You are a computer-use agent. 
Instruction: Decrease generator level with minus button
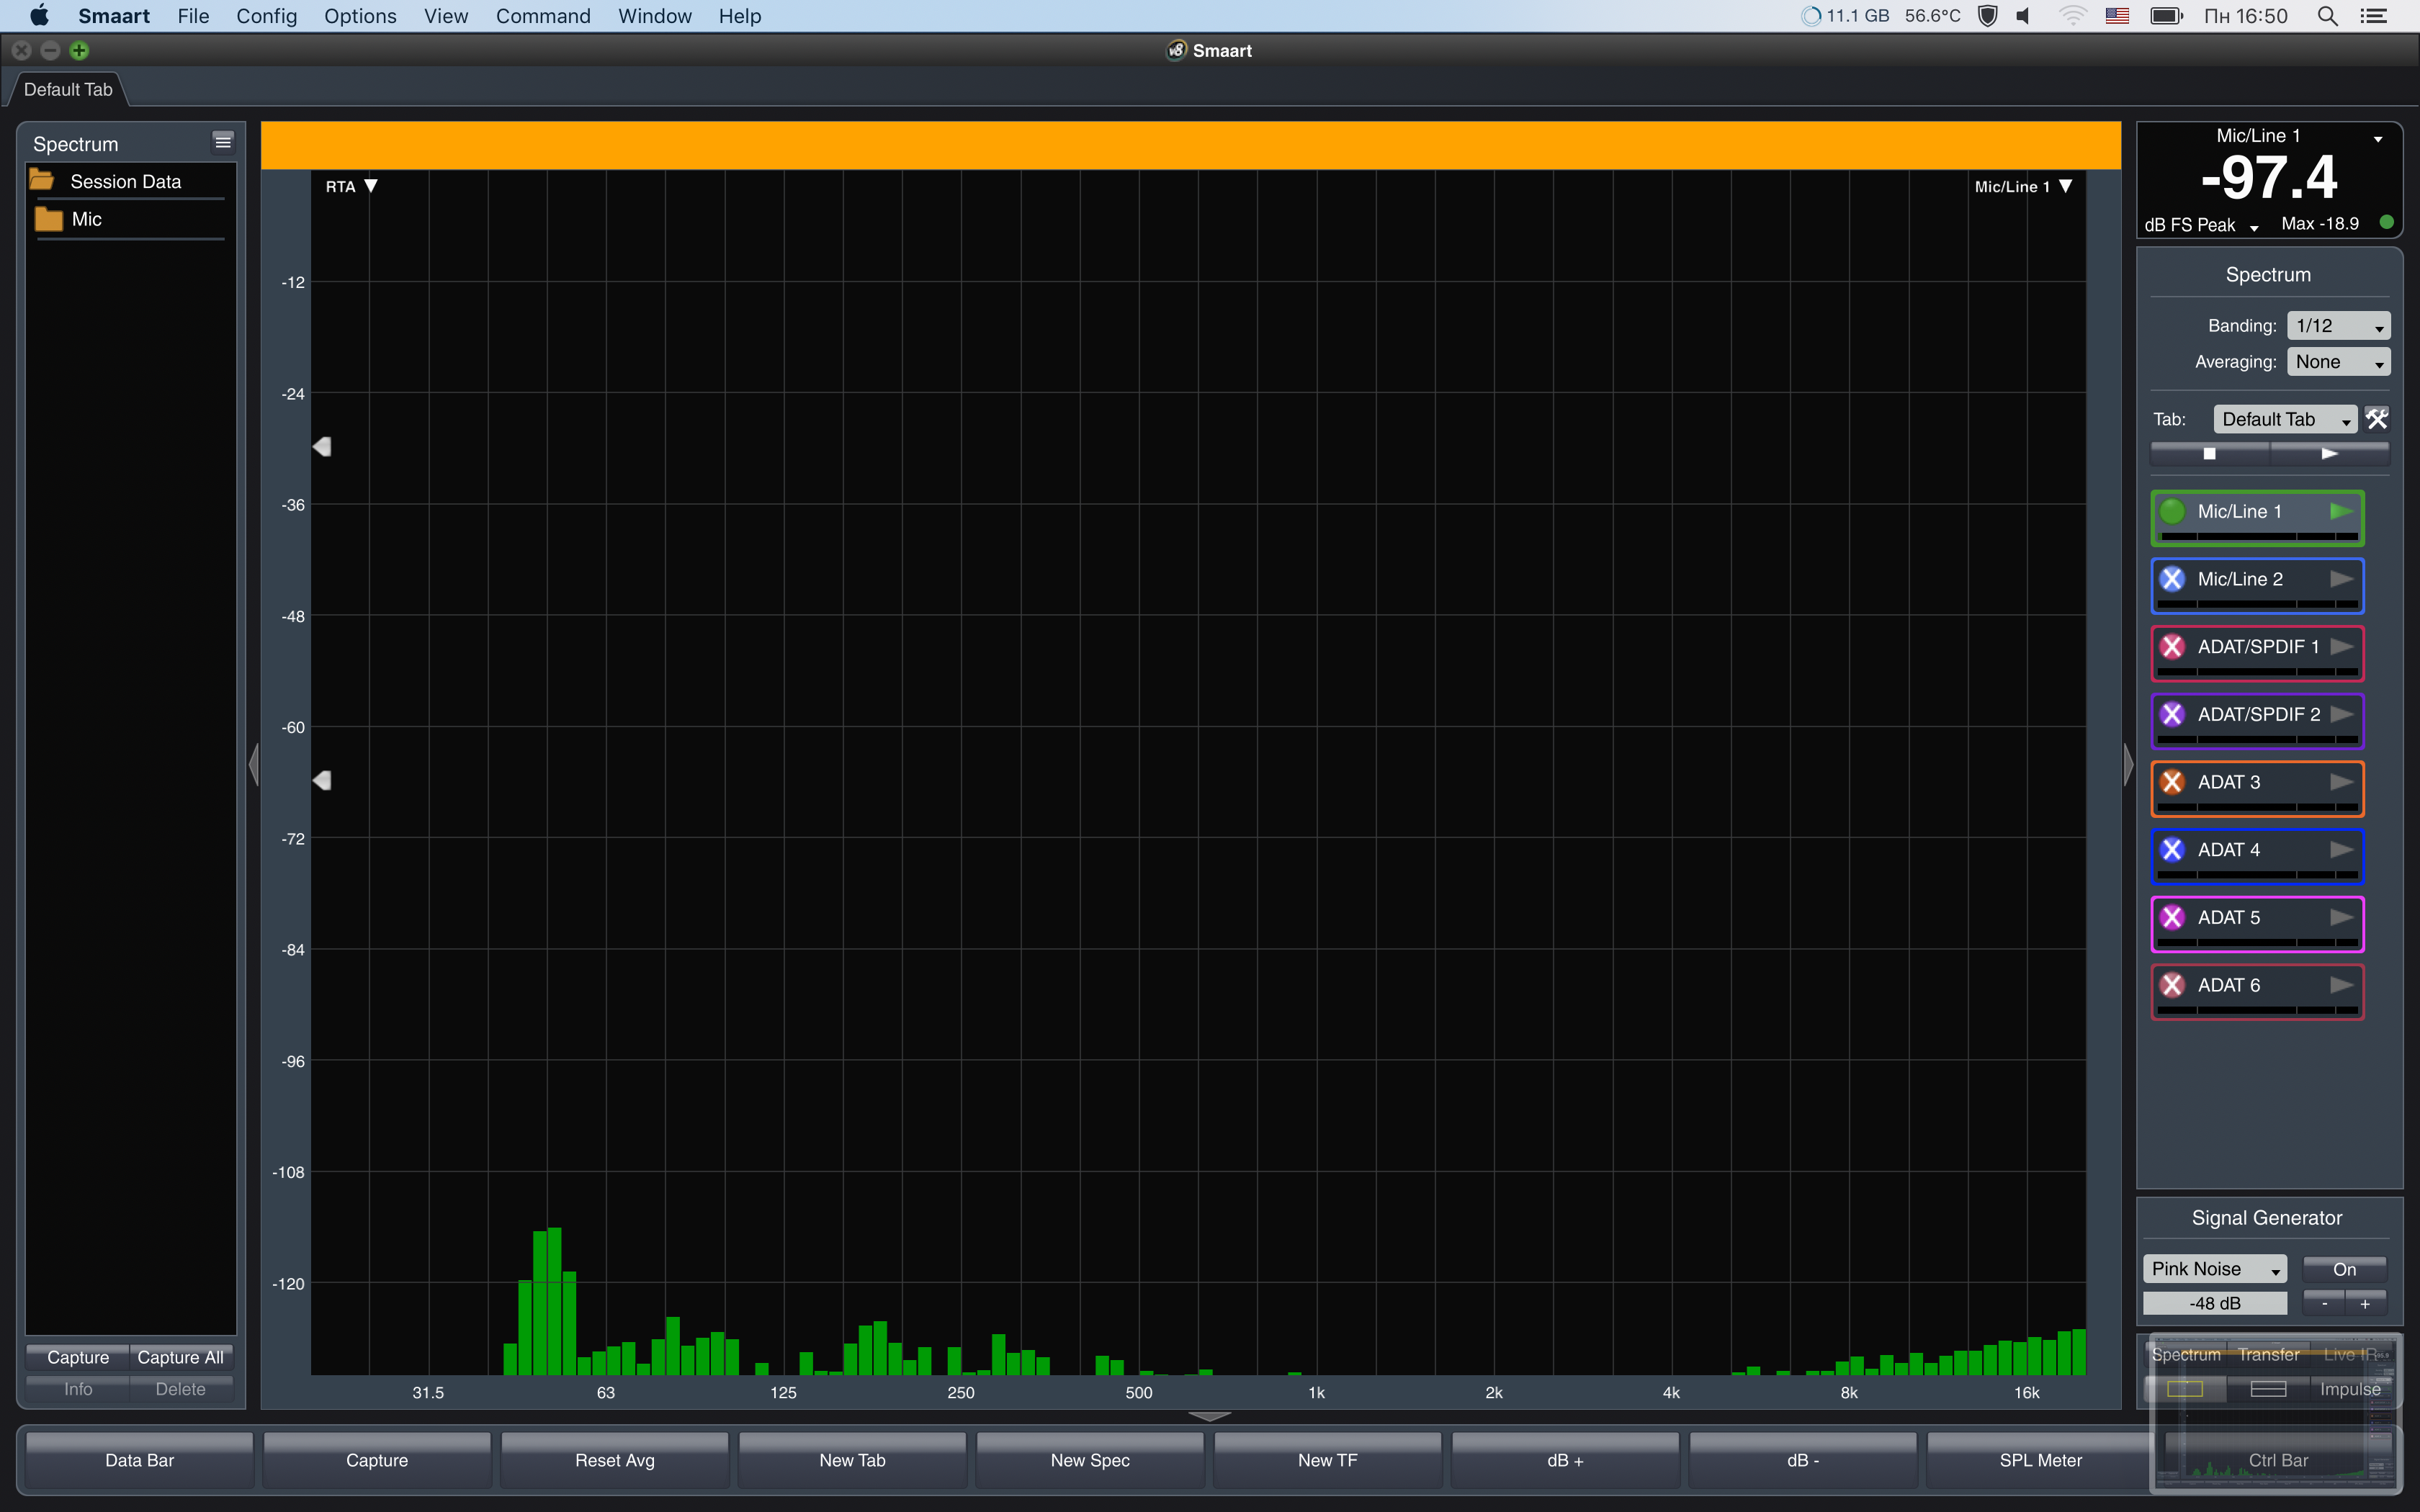click(2324, 1303)
